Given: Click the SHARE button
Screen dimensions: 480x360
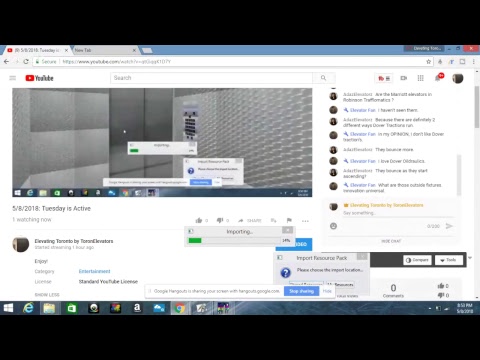Looking at the screenshot, I should tap(250, 221).
